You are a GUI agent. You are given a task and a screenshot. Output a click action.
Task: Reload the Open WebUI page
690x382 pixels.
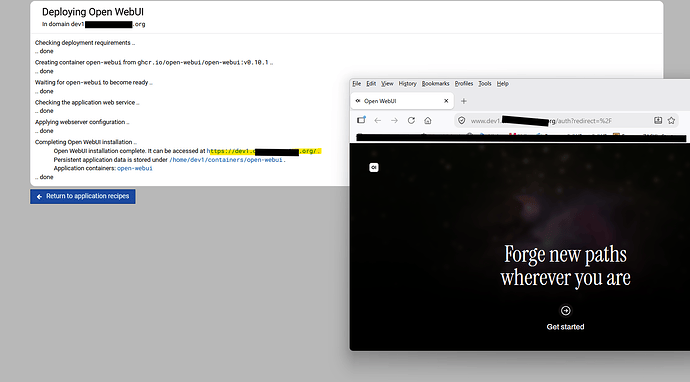click(x=411, y=121)
